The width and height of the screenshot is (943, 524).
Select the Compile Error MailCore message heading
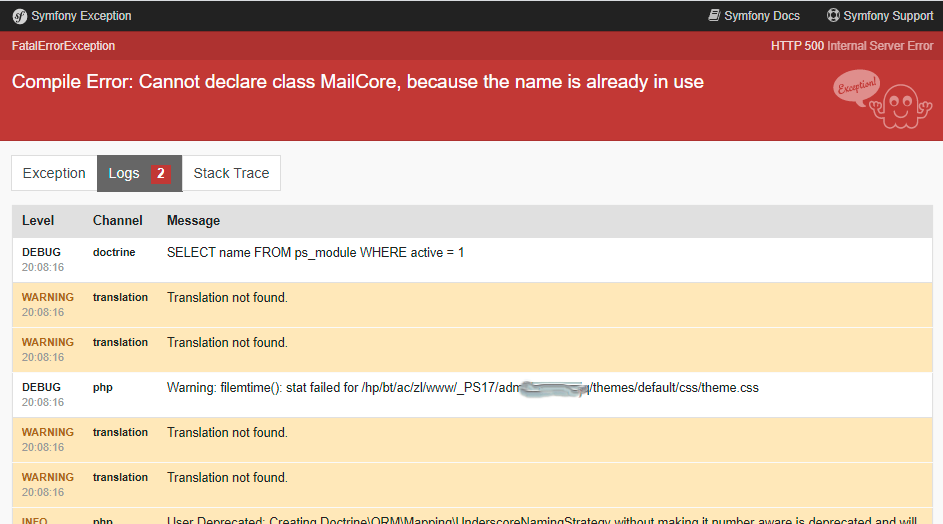coord(357,82)
